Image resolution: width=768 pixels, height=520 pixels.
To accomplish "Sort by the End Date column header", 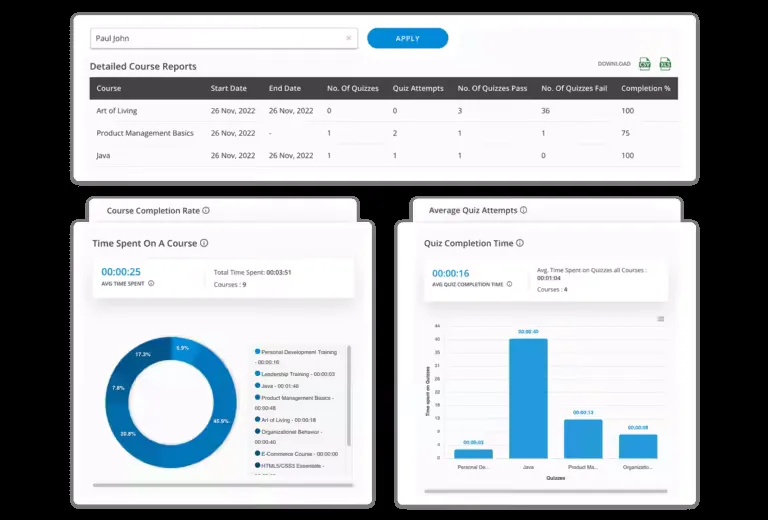I will pos(285,89).
